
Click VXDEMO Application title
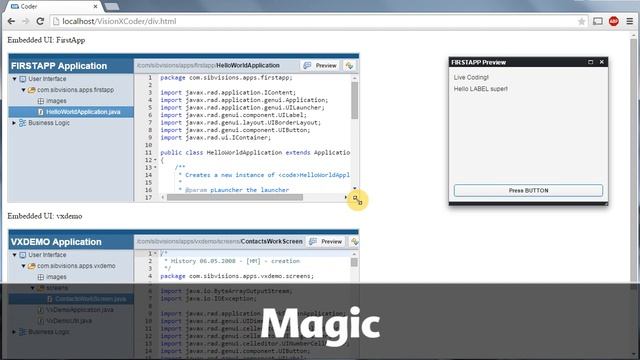[56, 242]
